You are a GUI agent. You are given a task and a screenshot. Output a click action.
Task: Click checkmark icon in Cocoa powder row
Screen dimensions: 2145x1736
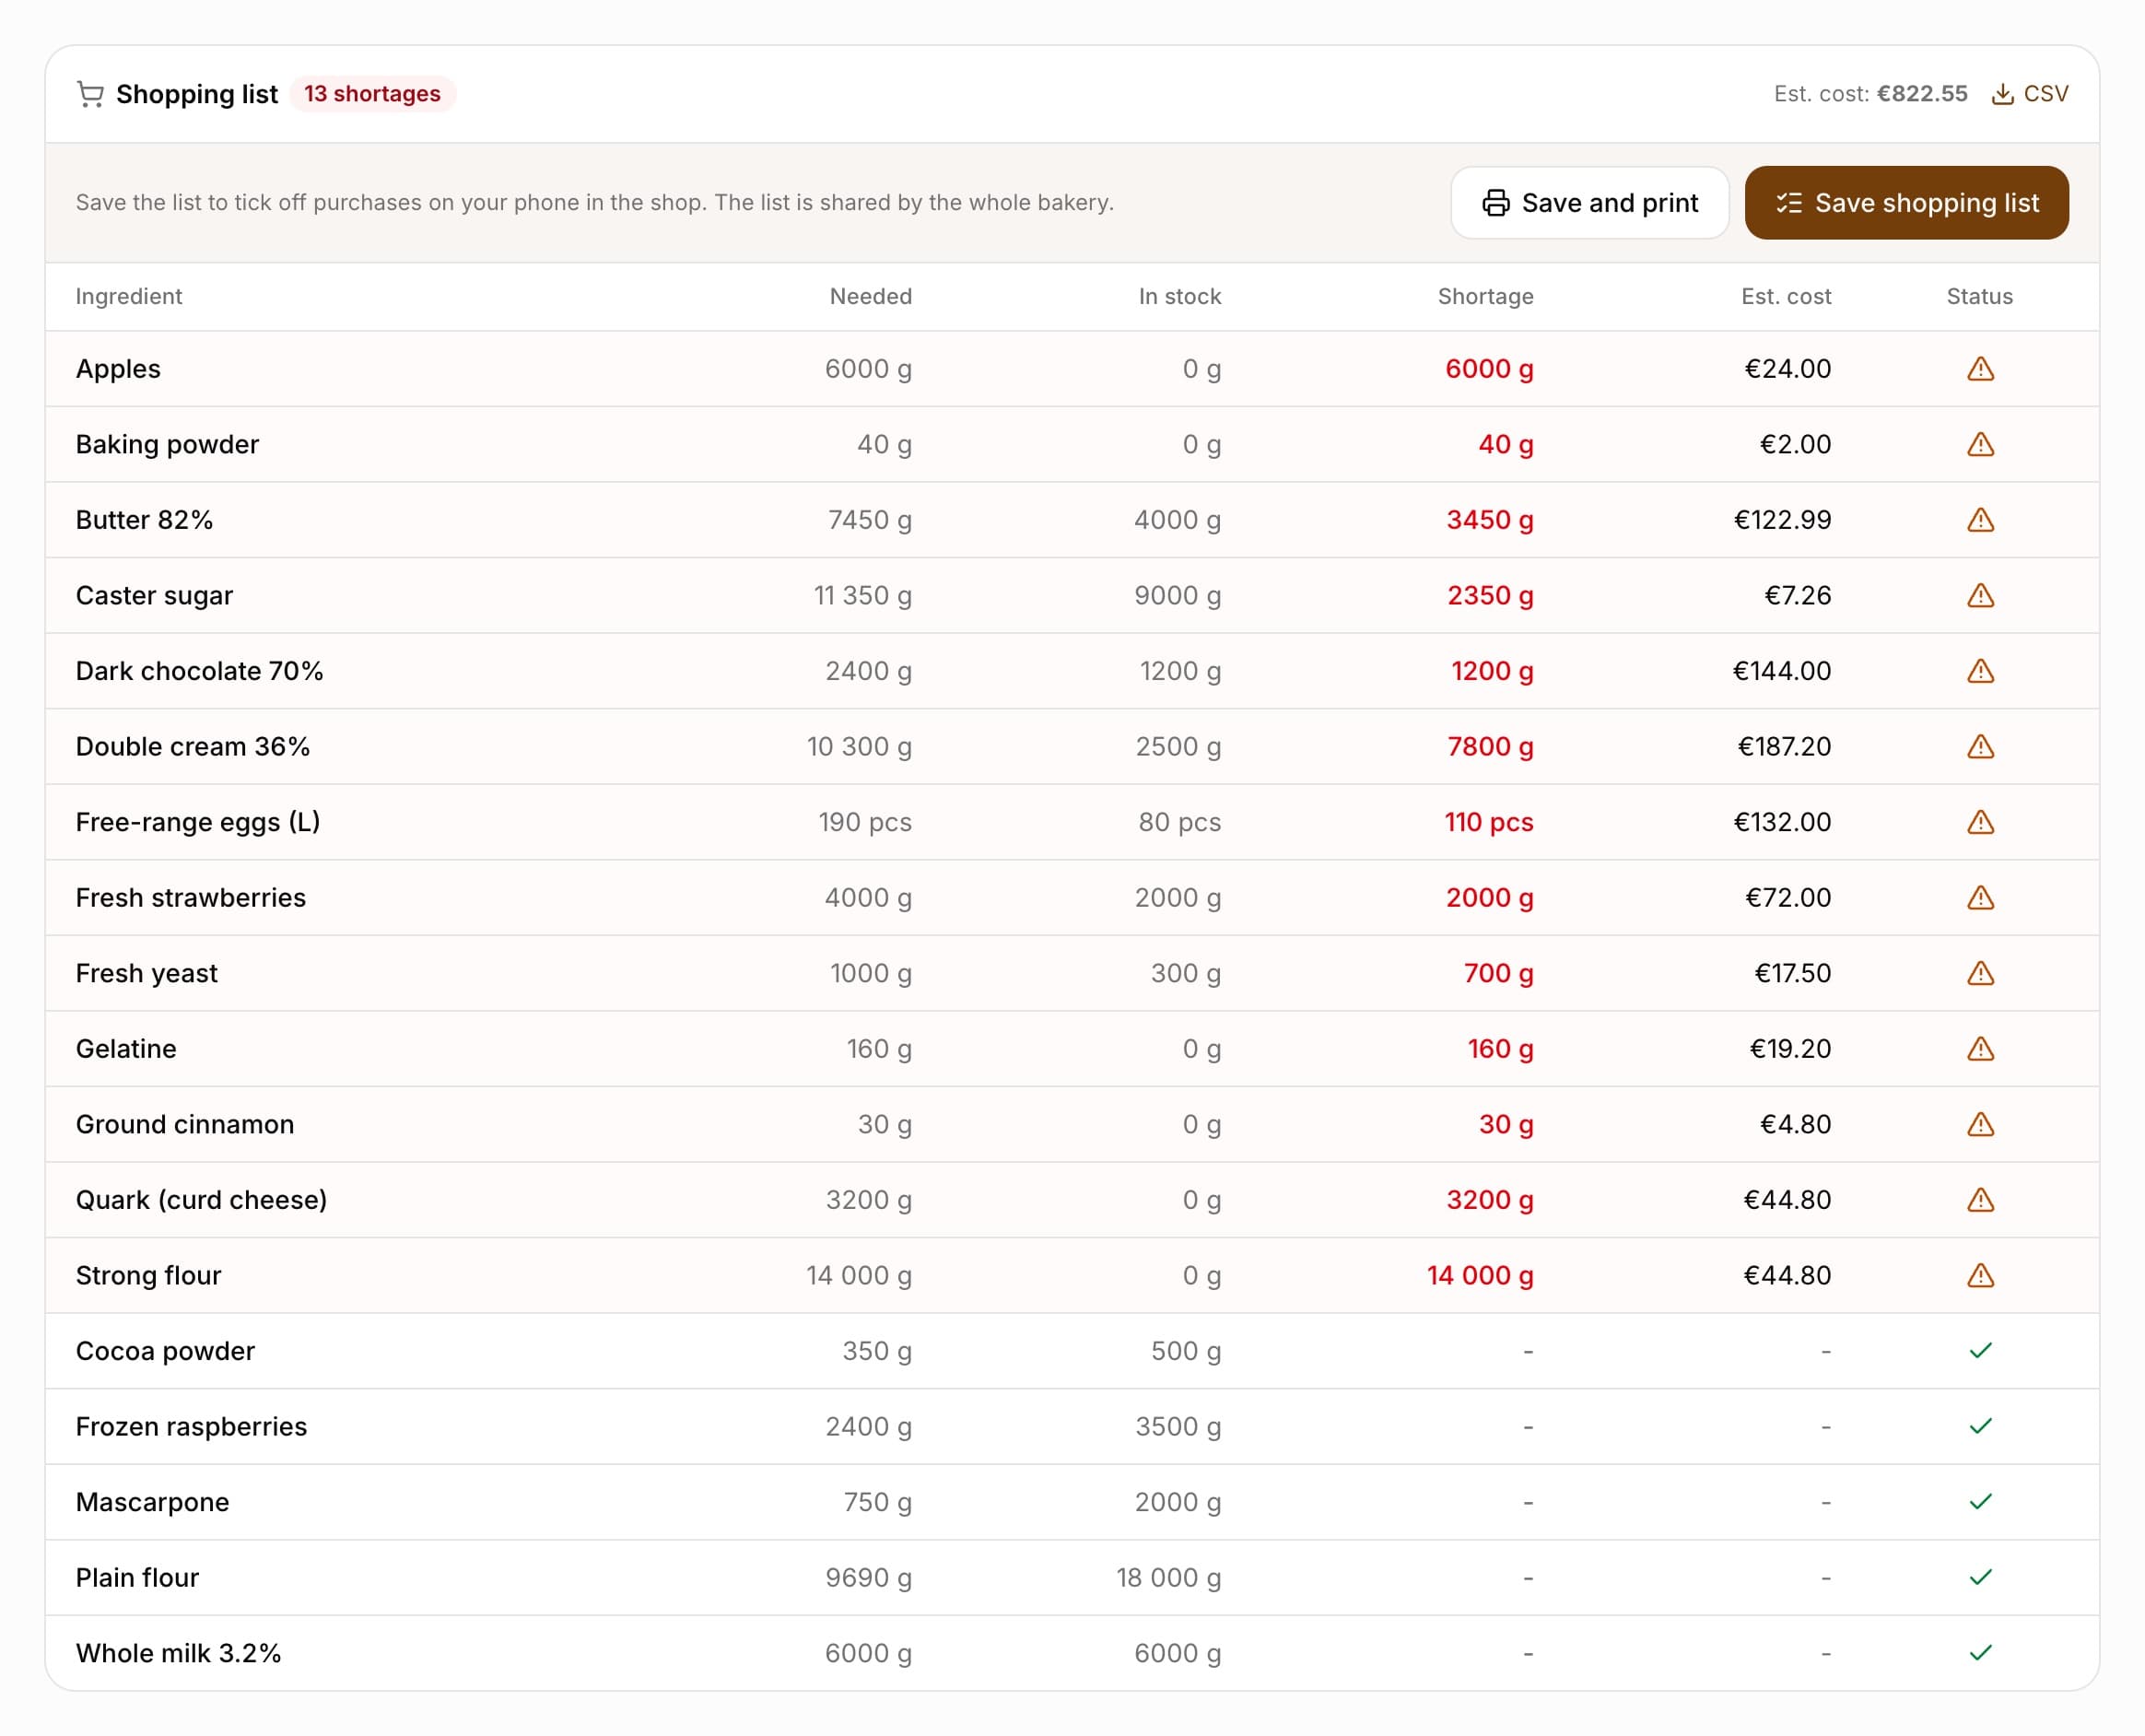1980,1351
